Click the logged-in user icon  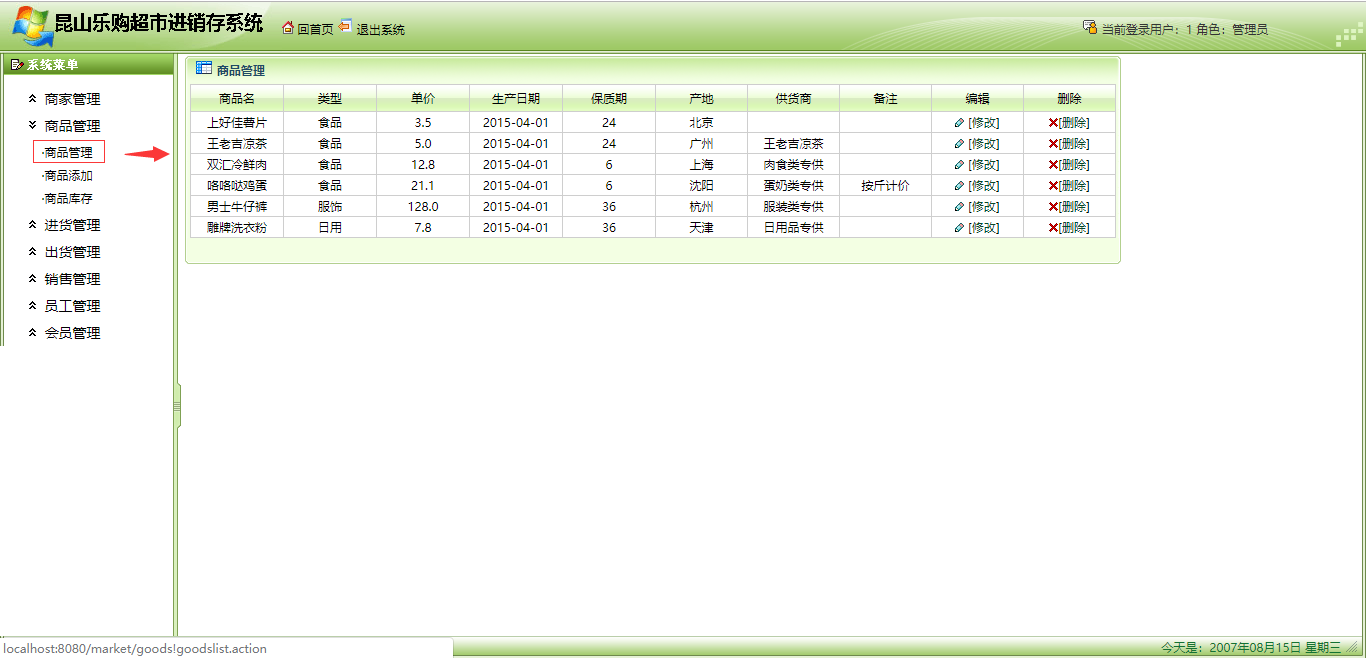1090,27
